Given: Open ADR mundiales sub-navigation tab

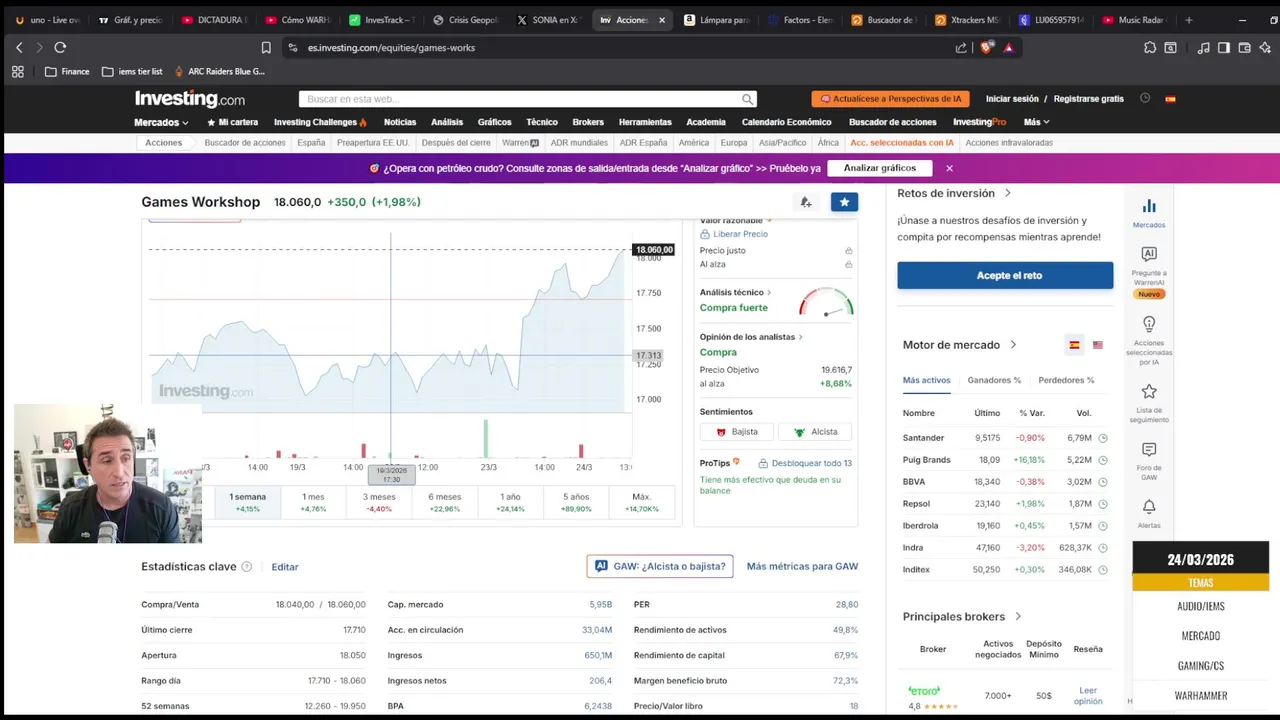Looking at the screenshot, I should pyautogui.click(x=579, y=143).
